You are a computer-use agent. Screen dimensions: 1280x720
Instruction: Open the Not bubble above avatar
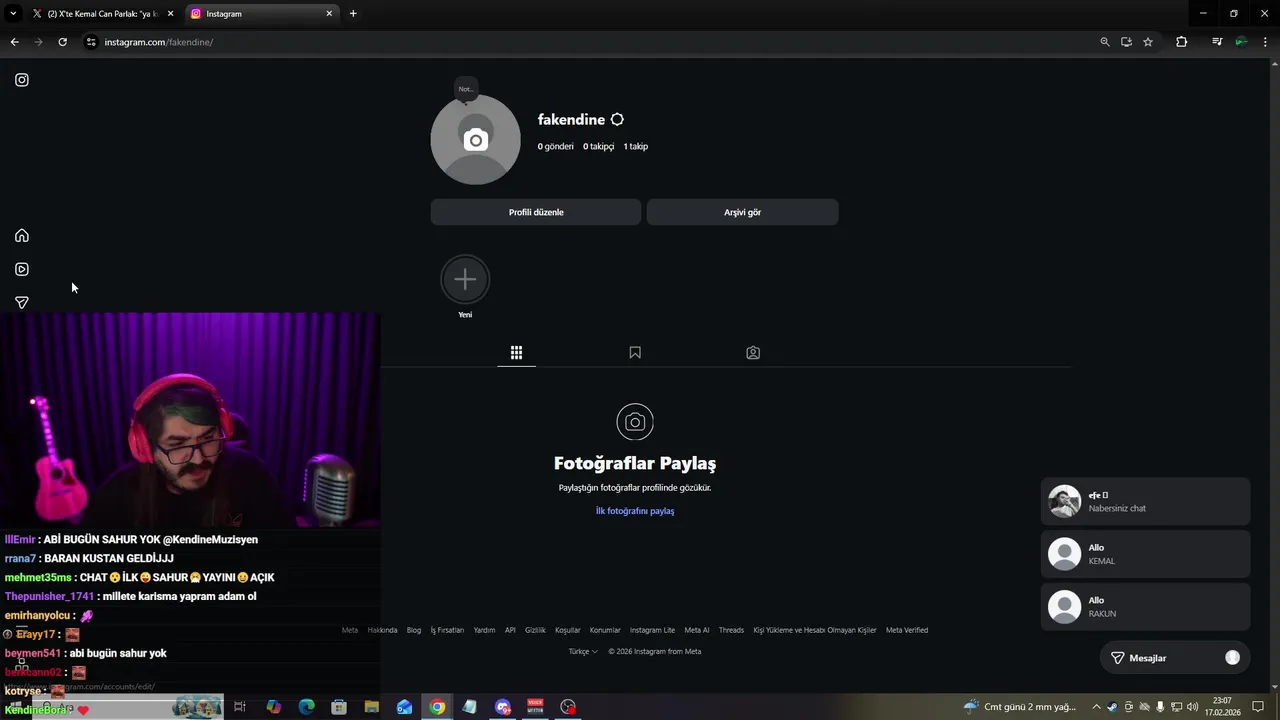tap(466, 89)
